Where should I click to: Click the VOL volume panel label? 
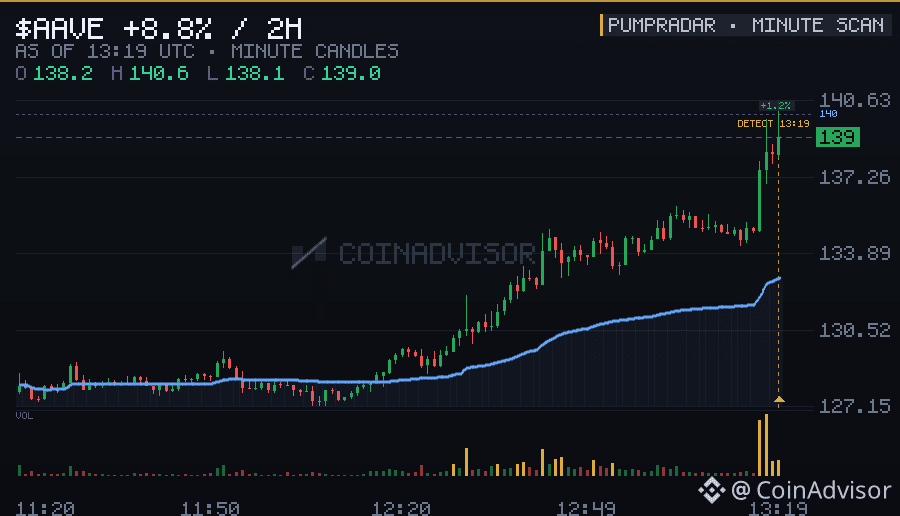24,416
